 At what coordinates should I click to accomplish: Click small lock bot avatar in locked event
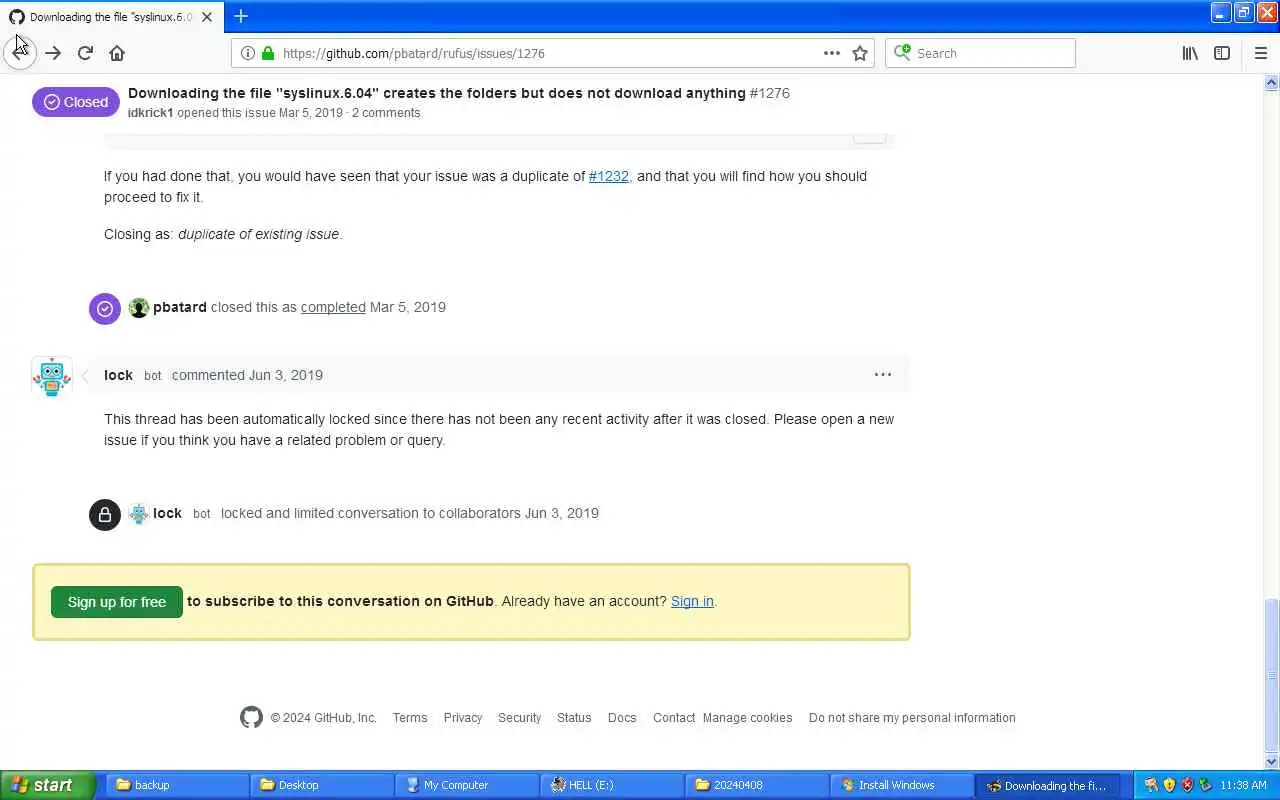click(x=139, y=514)
